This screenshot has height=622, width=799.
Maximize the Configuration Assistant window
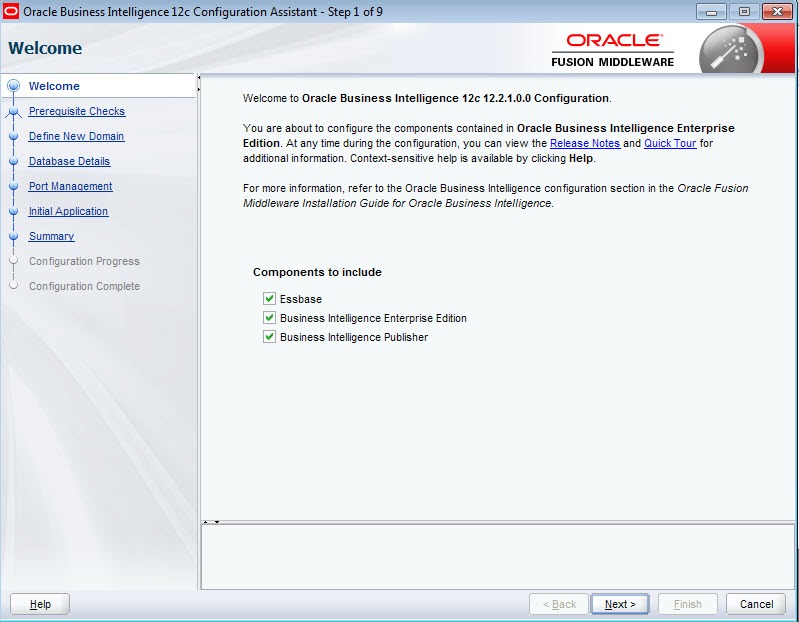click(x=744, y=11)
